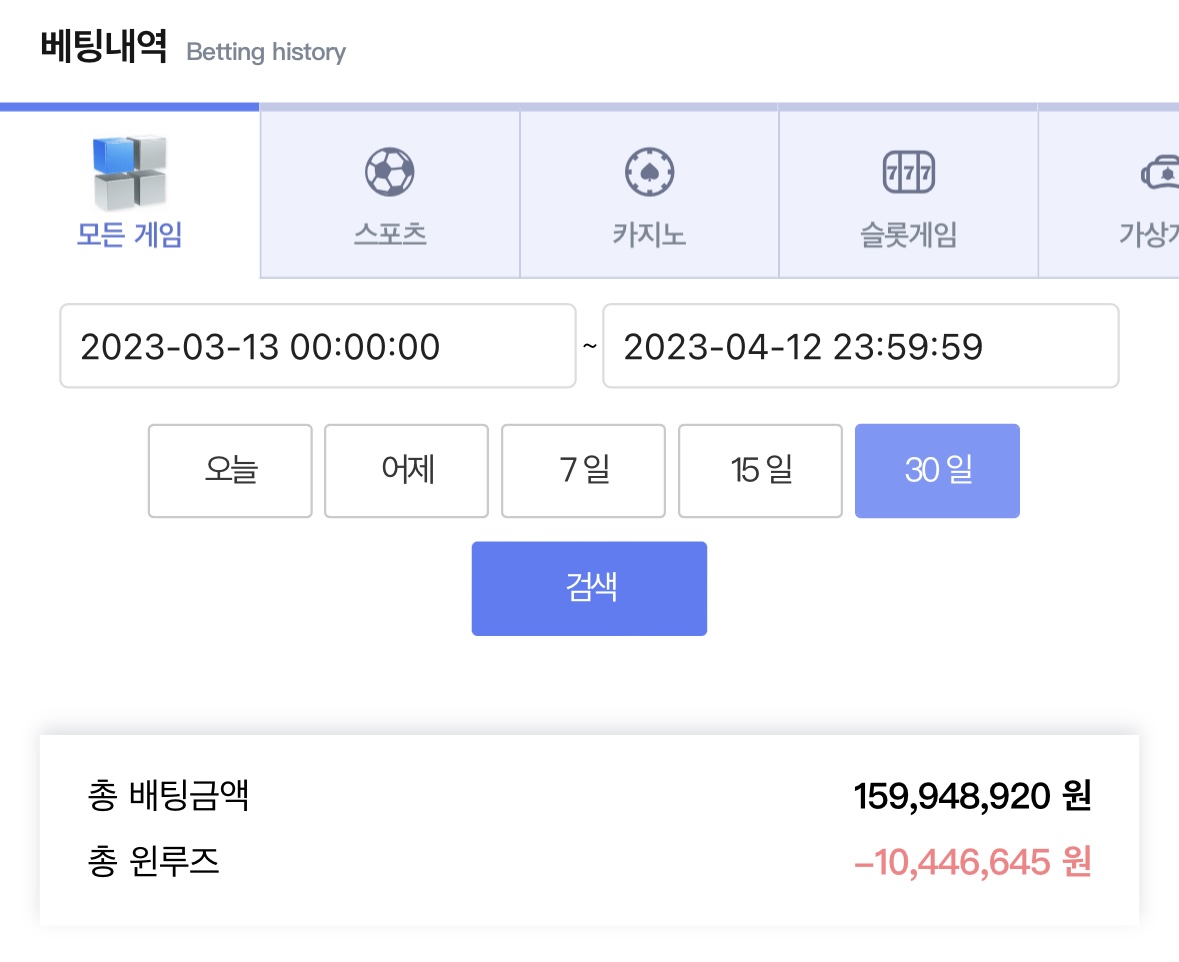1179x962 pixels.
Task: Click the total bet amount 159,948,920 원
Action: coord(972,796)
